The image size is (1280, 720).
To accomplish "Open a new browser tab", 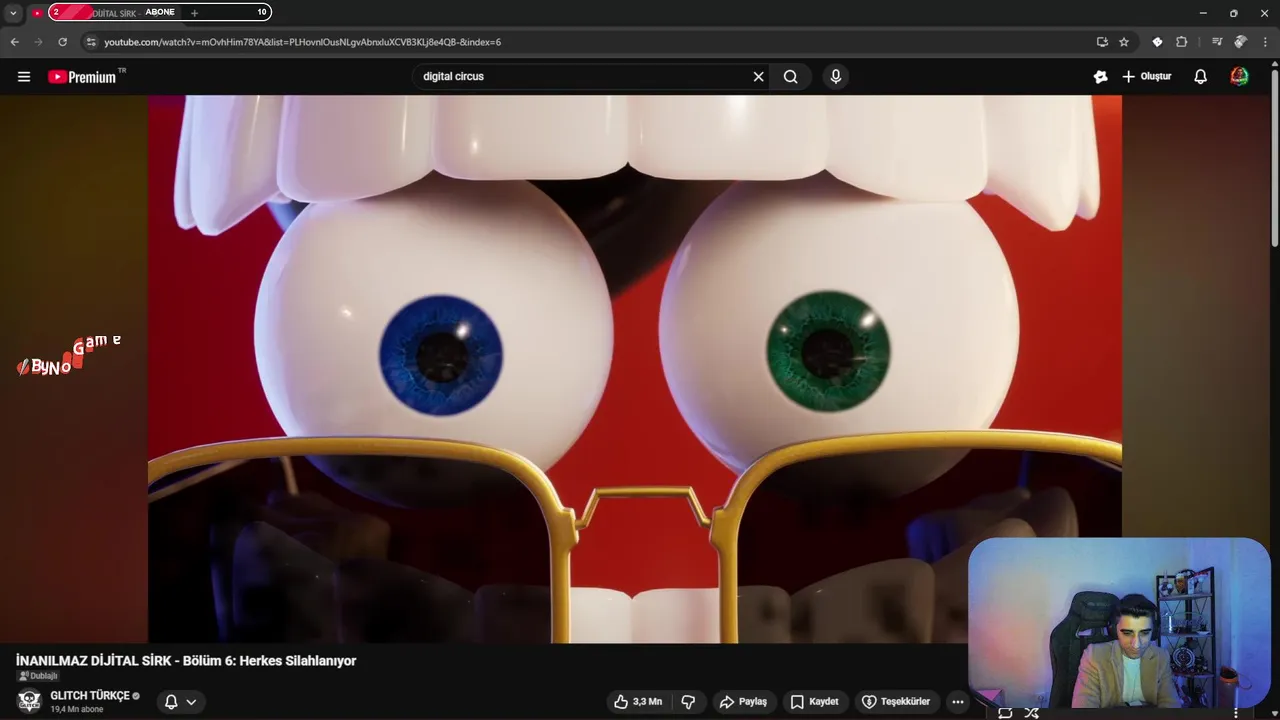I will point(194,13).
